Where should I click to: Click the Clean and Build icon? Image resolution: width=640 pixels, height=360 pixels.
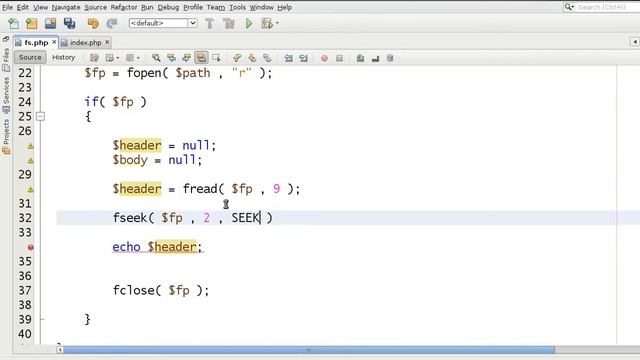[x=229, y=23]
